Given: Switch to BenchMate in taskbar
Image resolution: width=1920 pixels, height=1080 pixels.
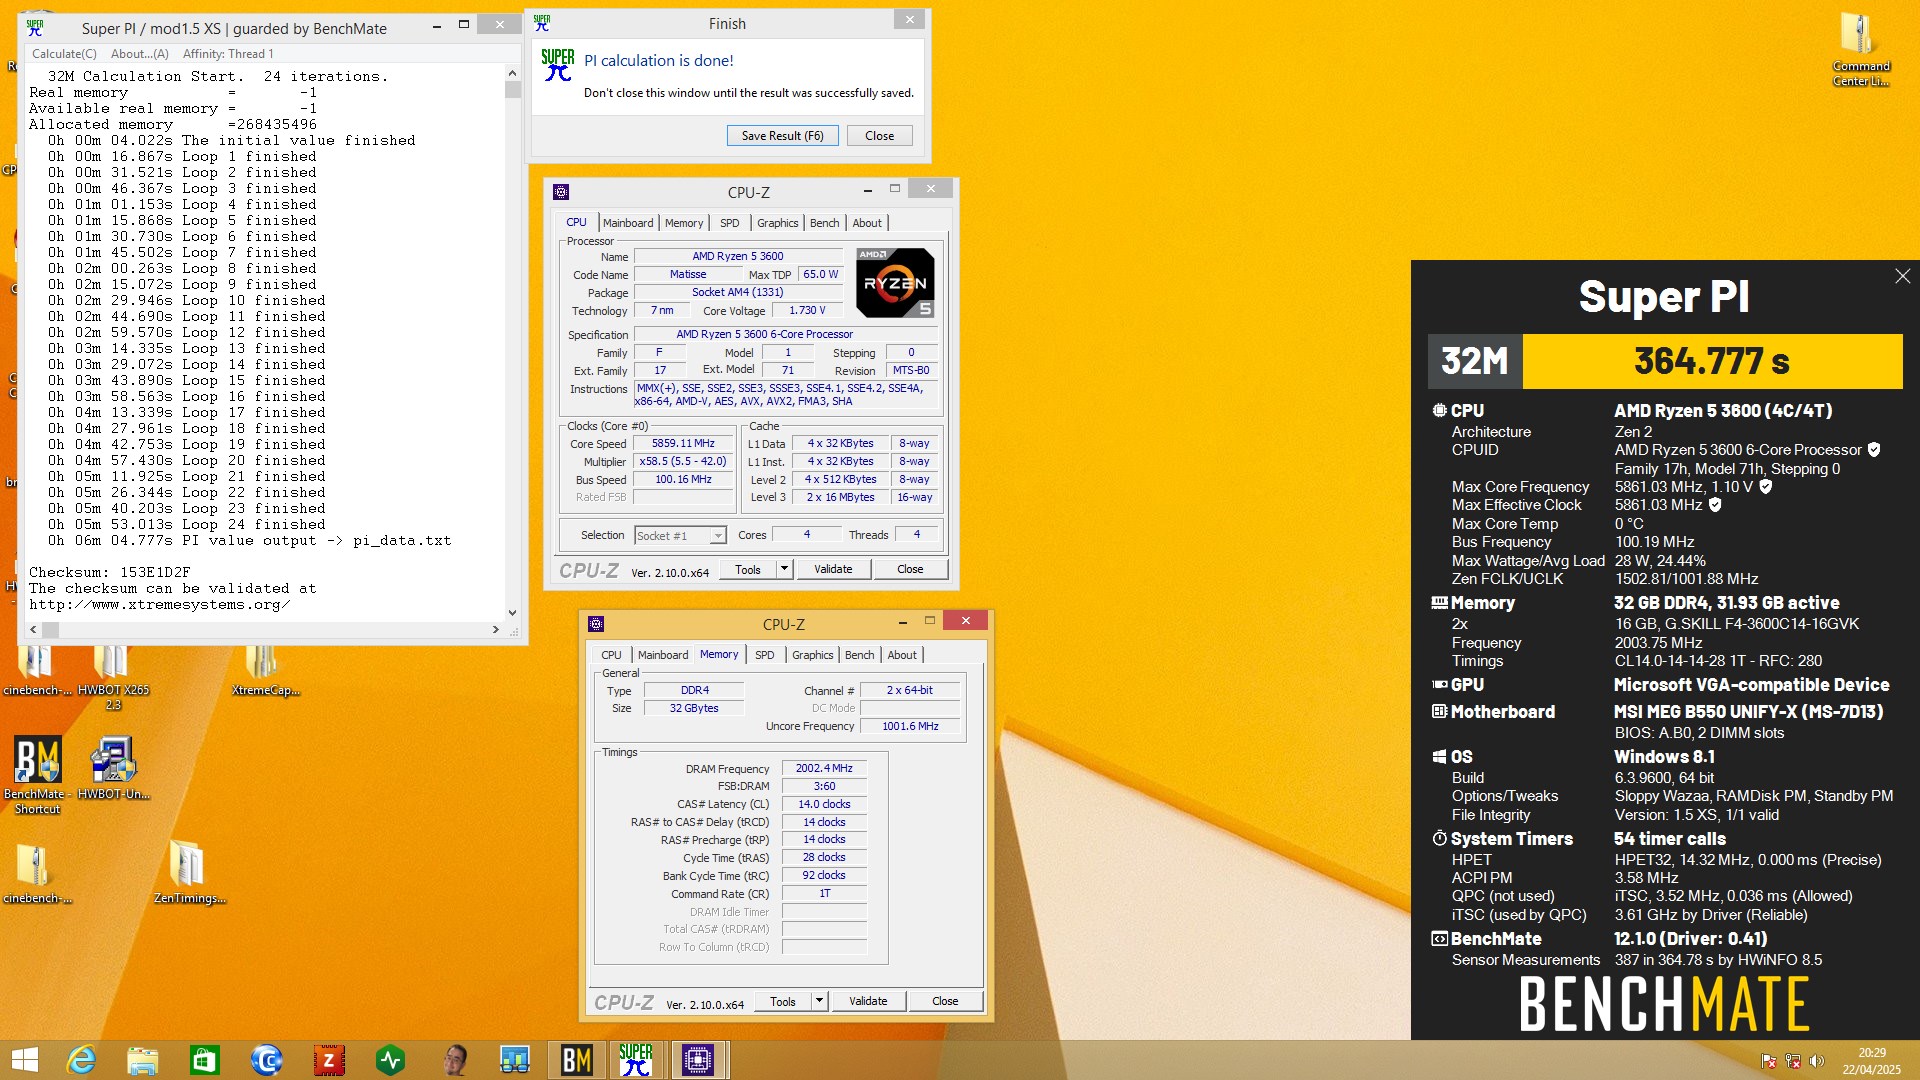Looking at the screenshot, I should pos(576,1060).
